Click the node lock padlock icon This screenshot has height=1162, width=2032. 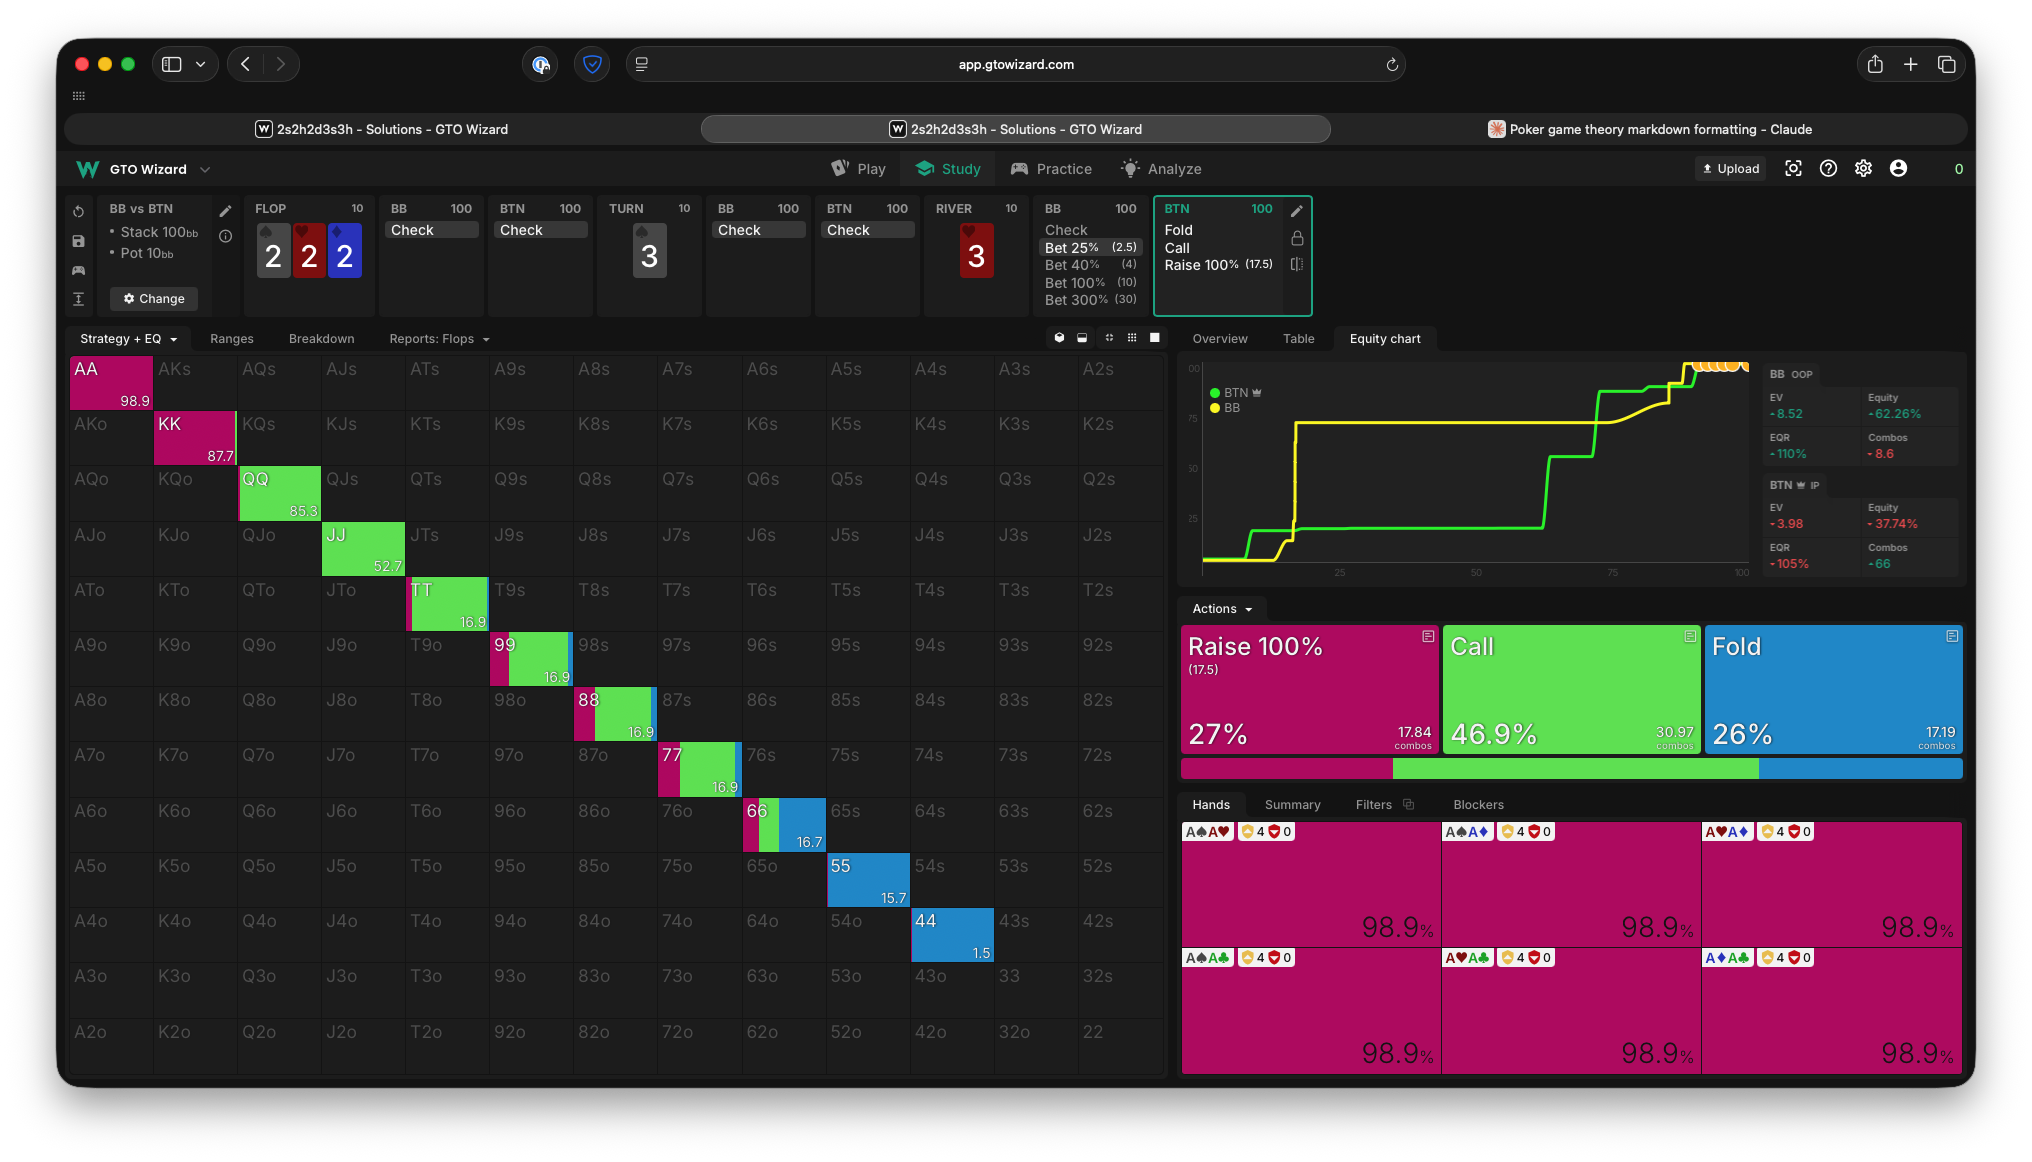[1297, 238]
